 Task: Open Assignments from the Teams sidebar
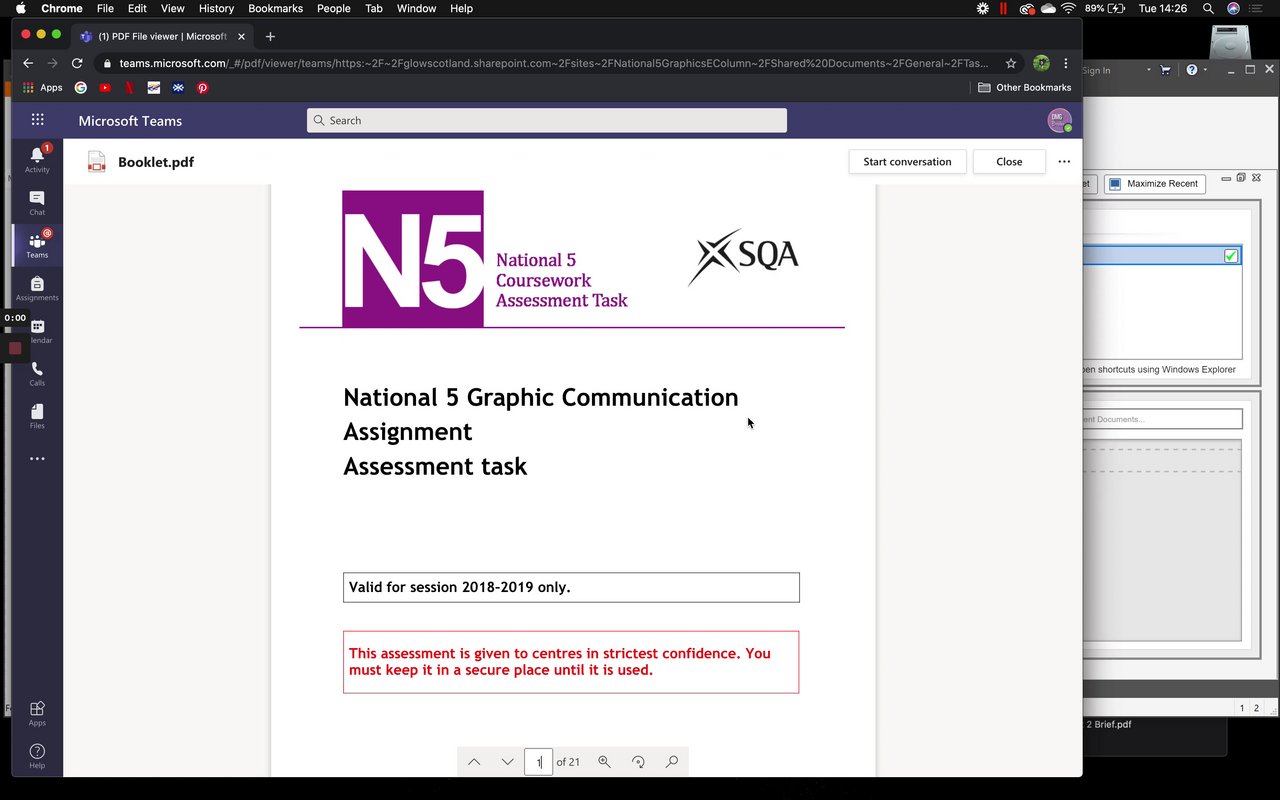(37, 288)
